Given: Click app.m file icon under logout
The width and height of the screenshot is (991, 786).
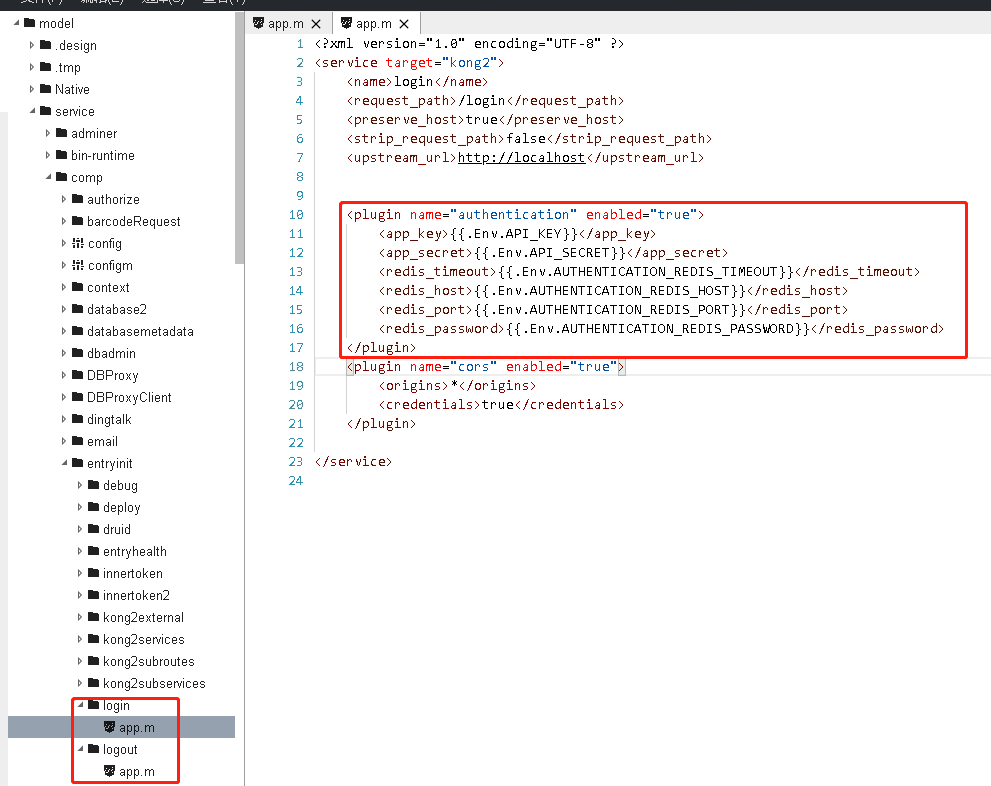Looking at the screenshot, I should coord(110,772).
